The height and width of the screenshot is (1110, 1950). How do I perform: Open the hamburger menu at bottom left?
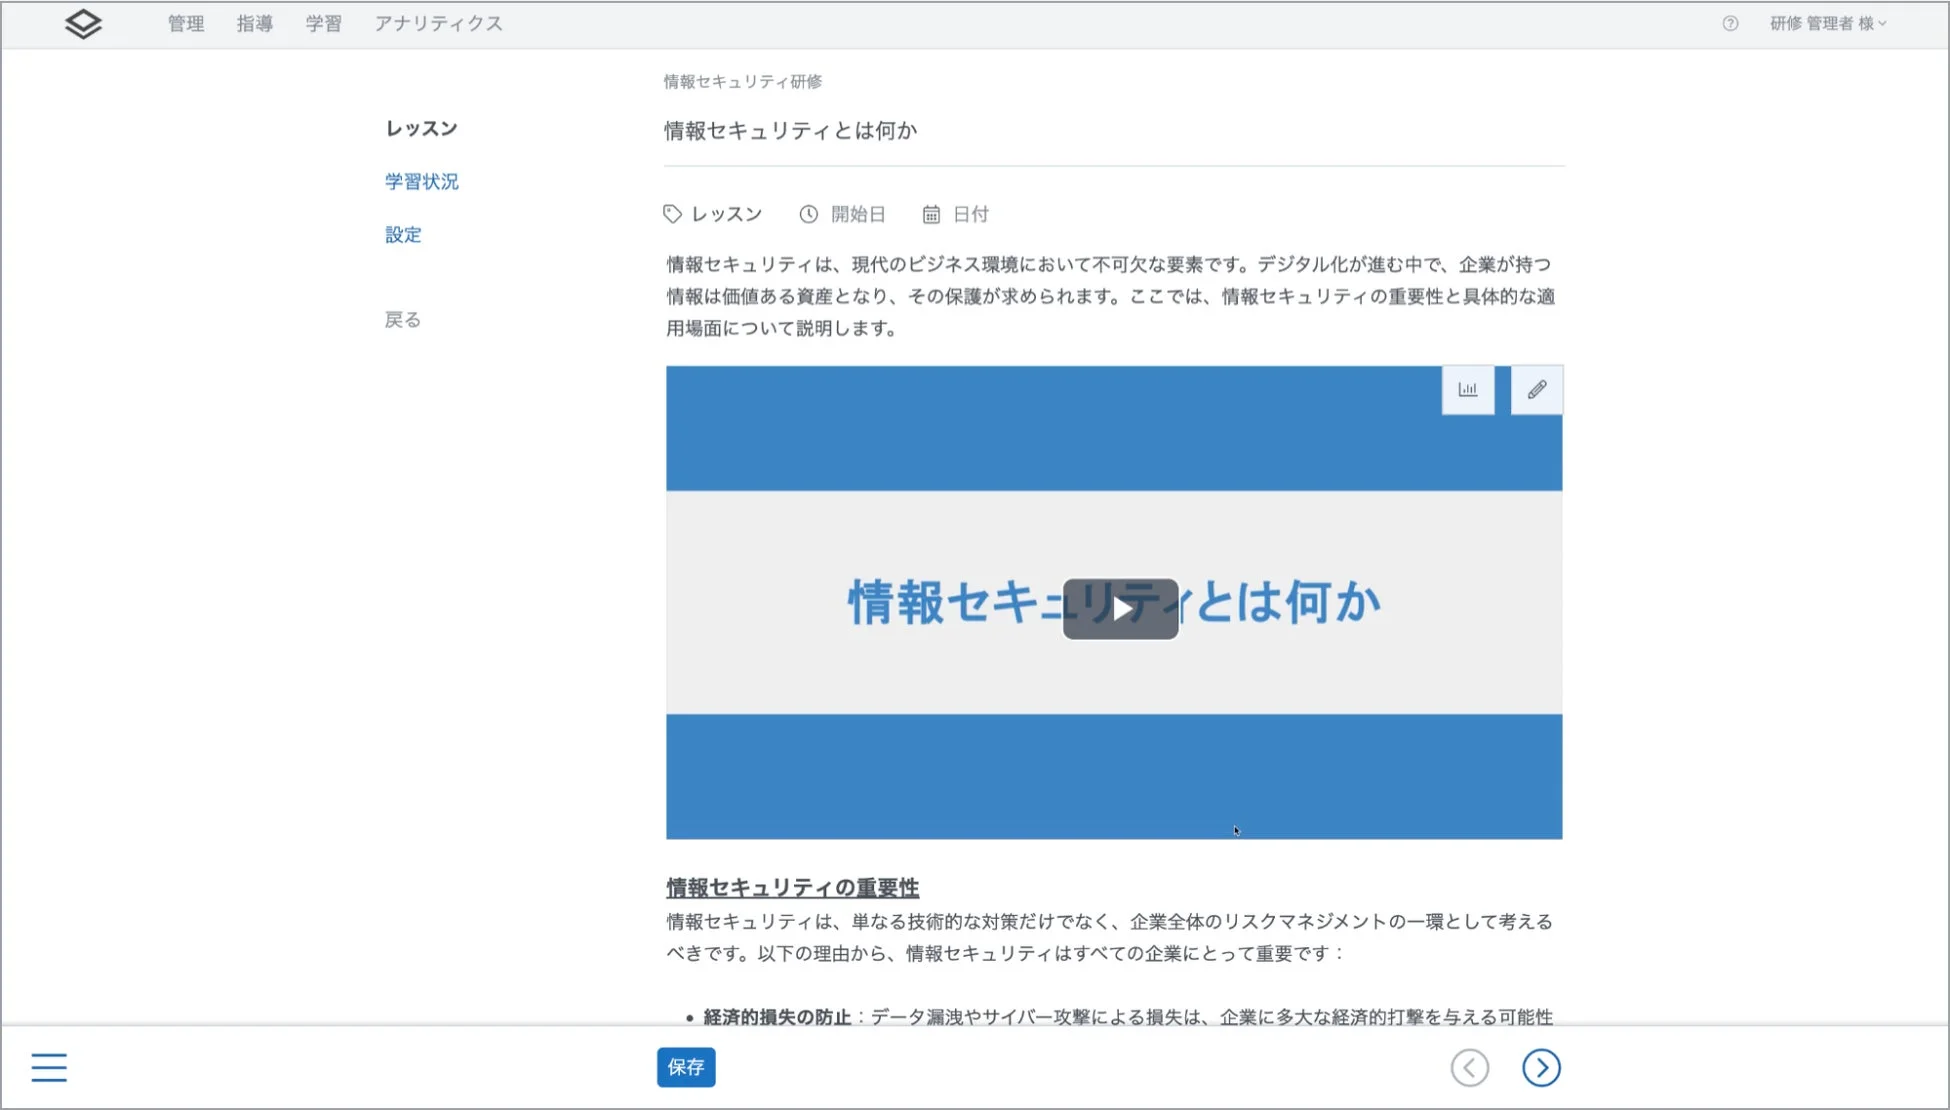click(49, 1067)
